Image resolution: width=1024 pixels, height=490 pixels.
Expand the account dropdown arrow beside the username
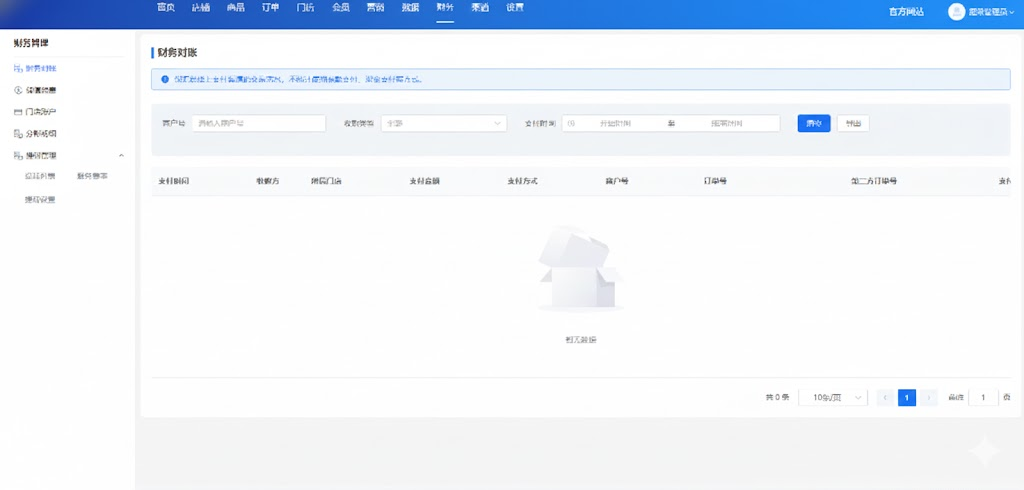click(x=1012, y=12)
